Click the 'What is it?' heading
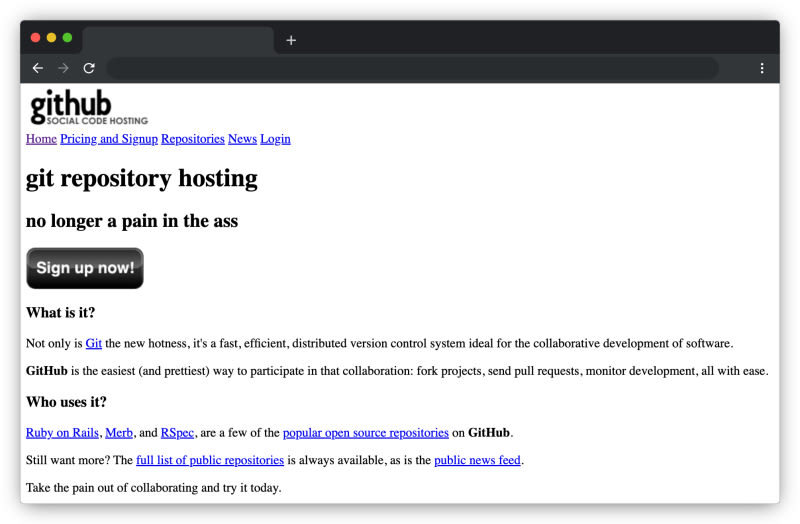800x524 pixels. [61, 312]
